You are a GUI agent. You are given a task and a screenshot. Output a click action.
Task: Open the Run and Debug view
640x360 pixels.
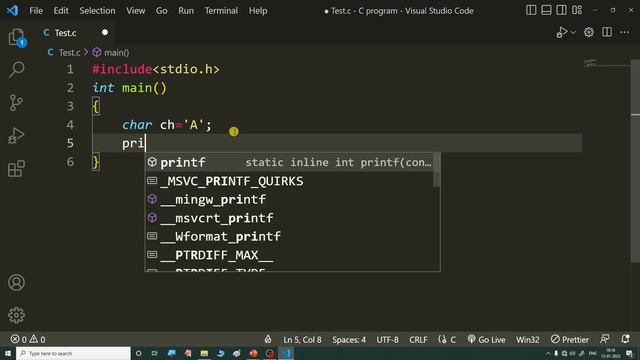click(x=16, y=136)
